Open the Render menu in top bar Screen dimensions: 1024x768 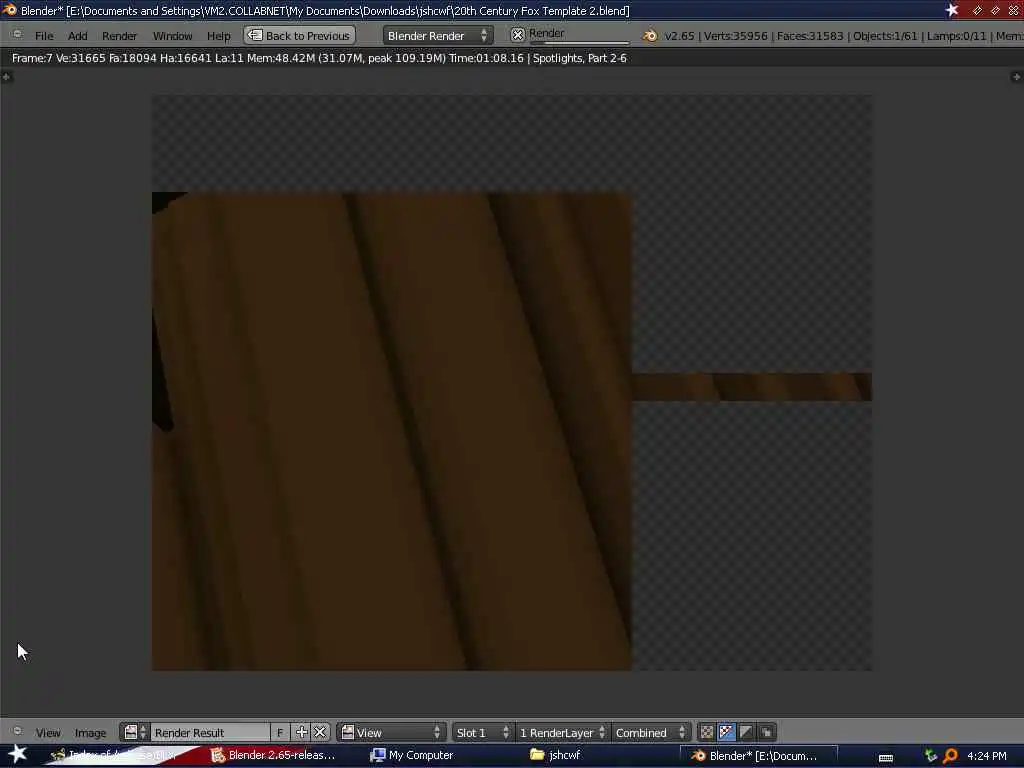[119, 36]
